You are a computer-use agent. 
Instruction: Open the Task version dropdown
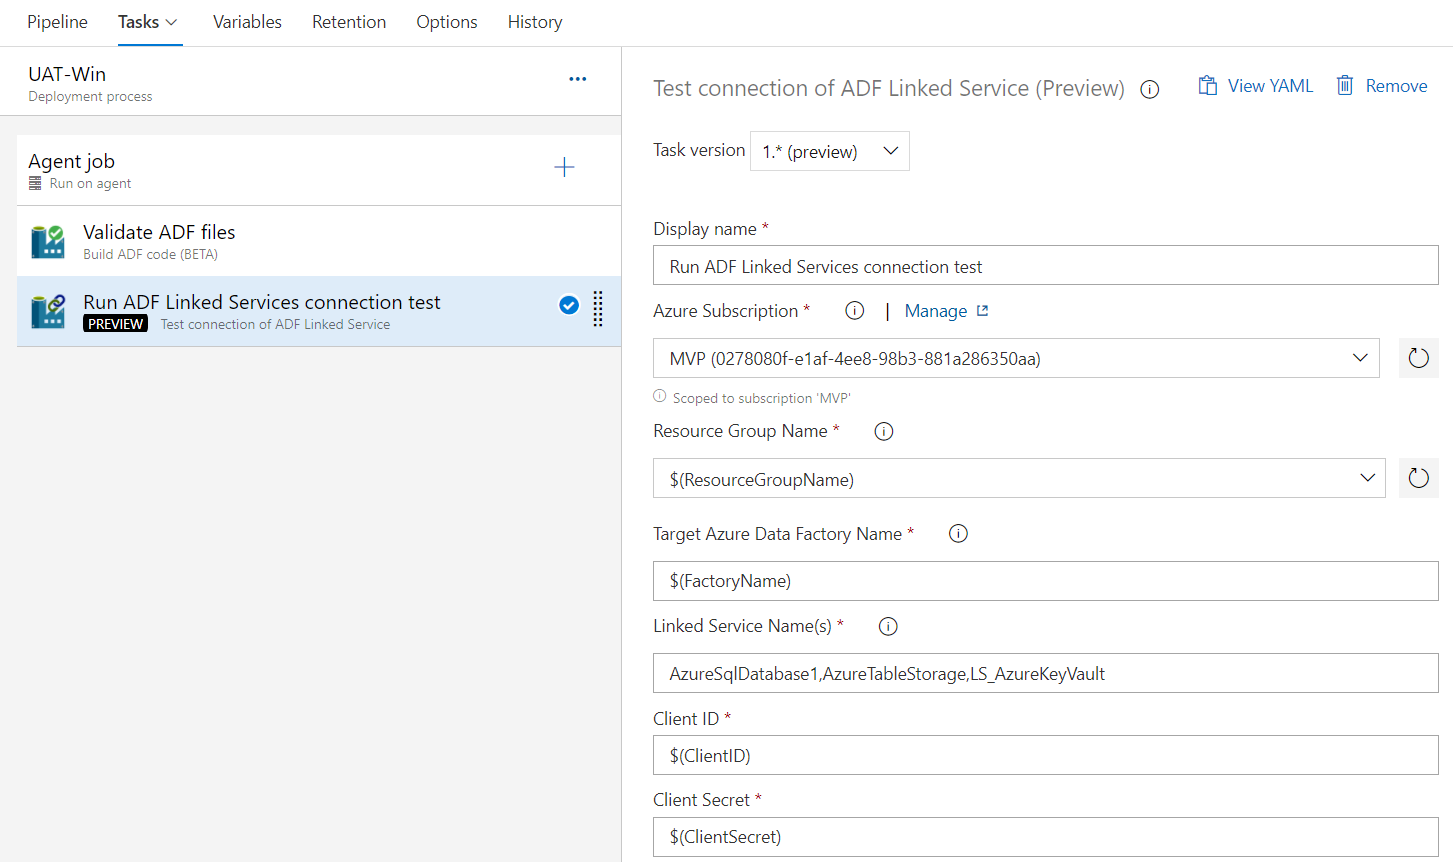829,151
